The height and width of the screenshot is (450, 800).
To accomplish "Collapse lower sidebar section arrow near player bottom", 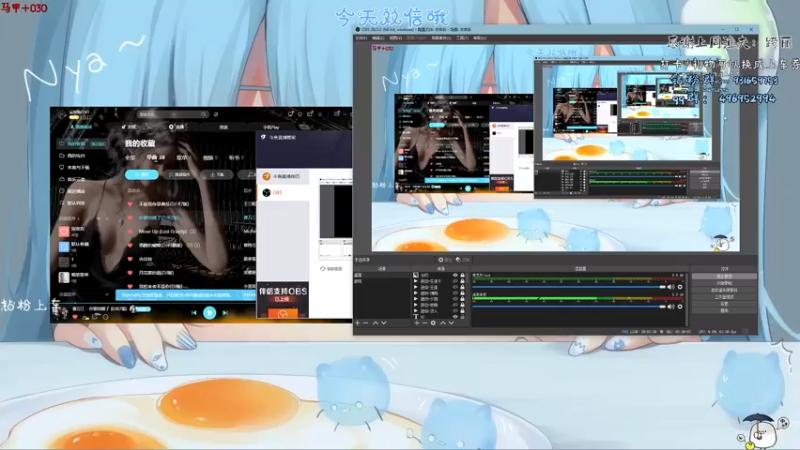I will tap(107, 294).
